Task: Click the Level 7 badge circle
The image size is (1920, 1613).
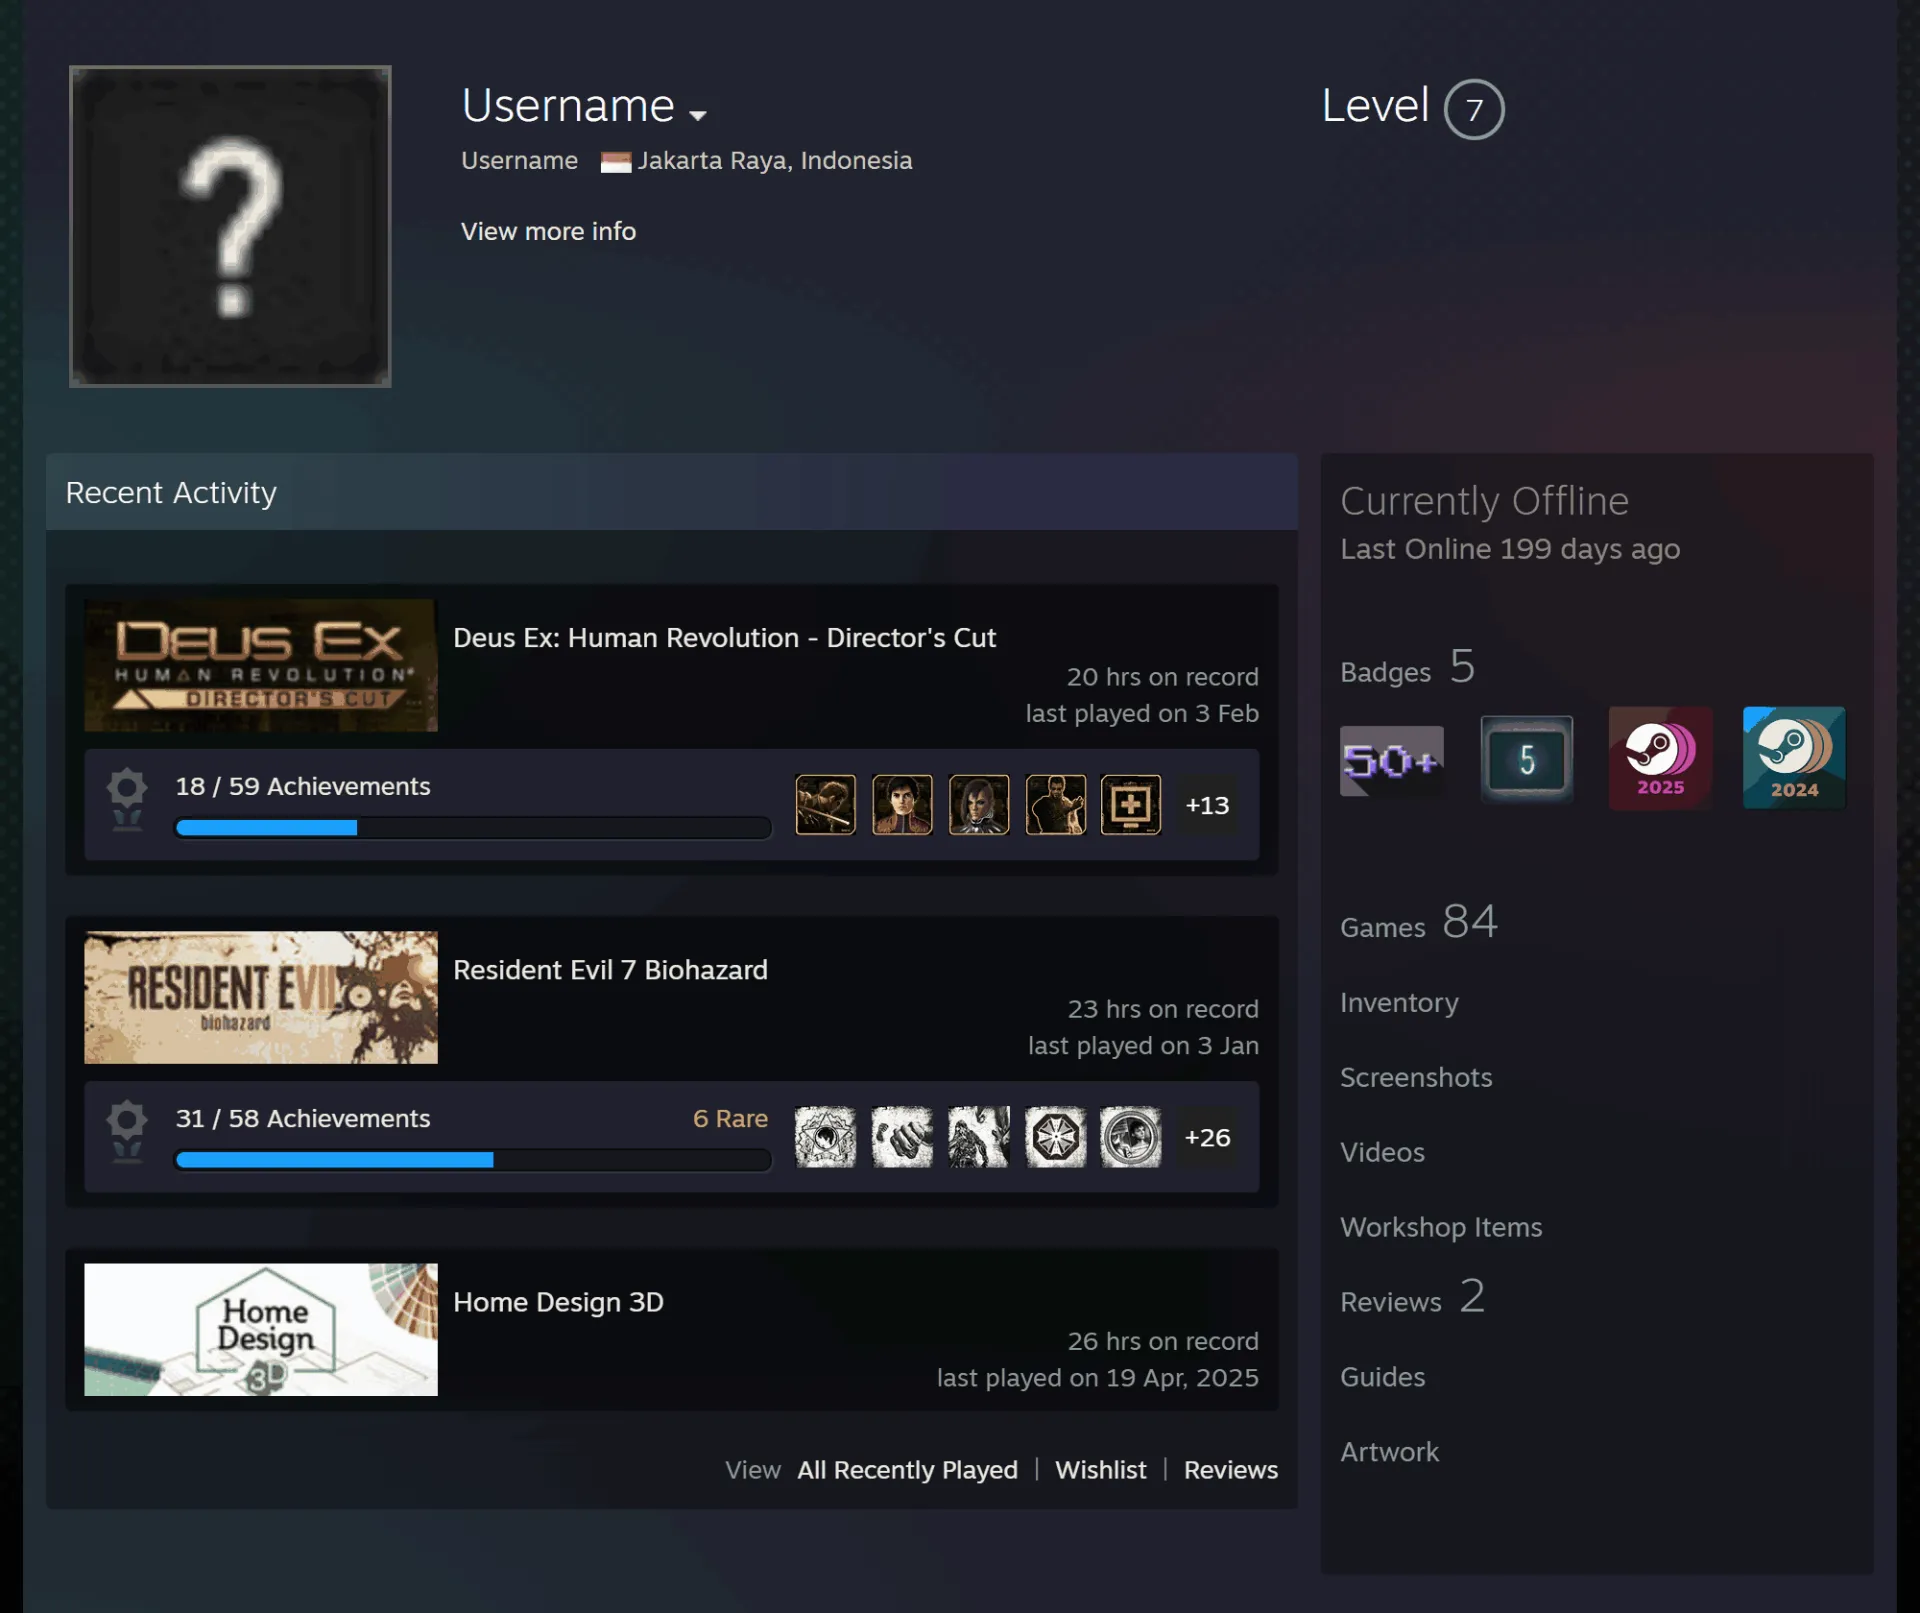Action: (1474, 109)
